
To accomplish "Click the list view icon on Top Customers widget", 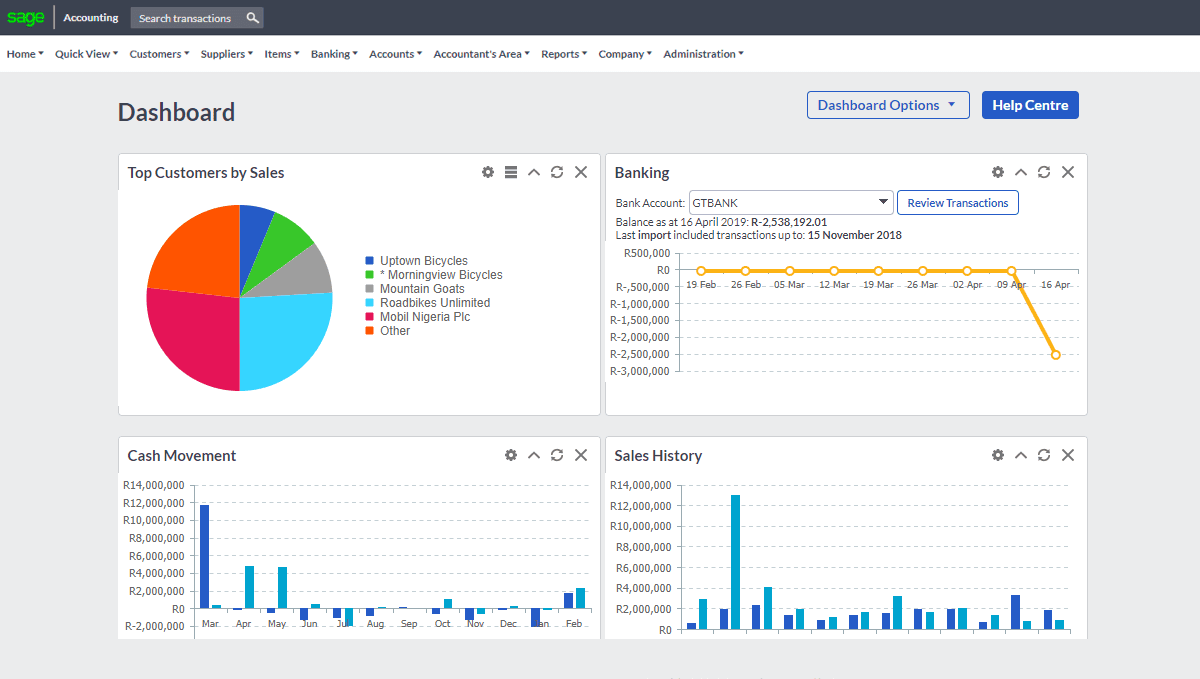I will (x=510, y=172).
